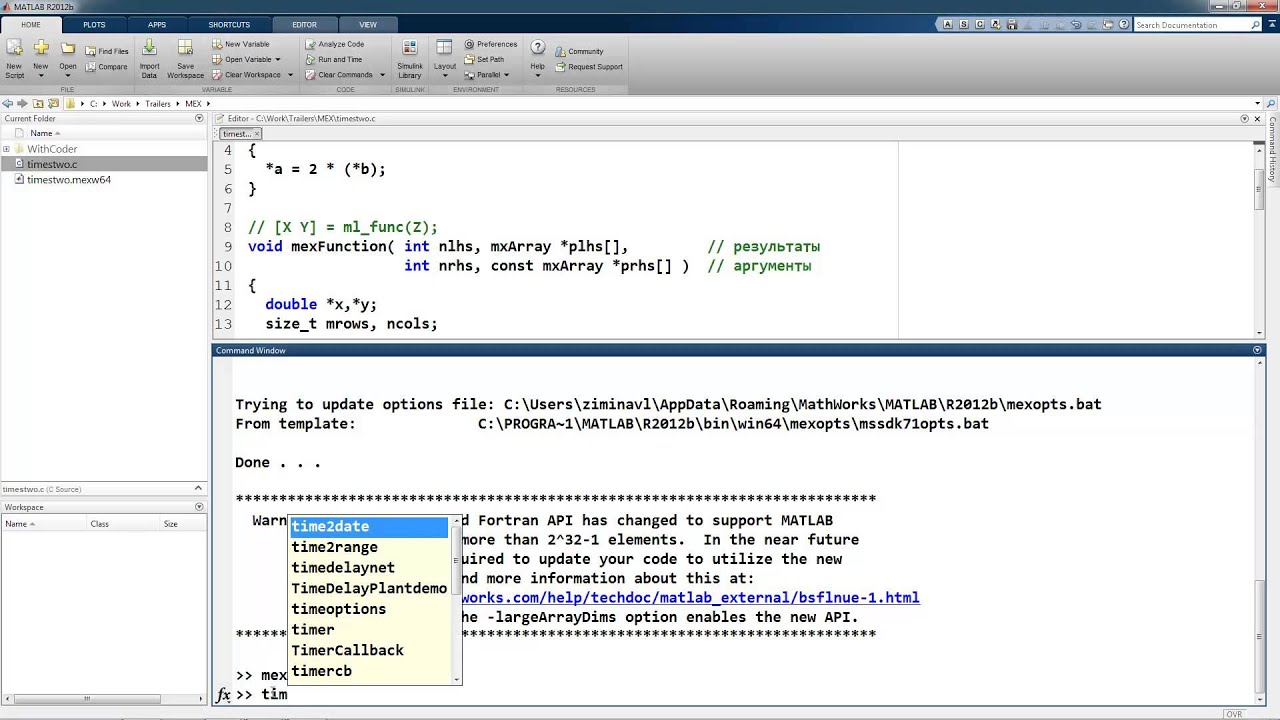
Task: Click Run and Time
Action: click(x=333, y=59)
